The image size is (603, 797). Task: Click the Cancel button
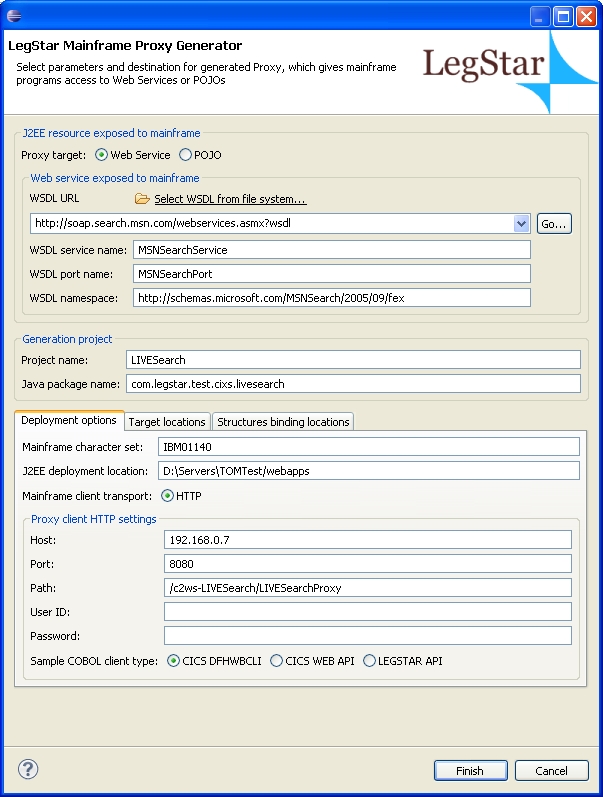tap(552, 771)
